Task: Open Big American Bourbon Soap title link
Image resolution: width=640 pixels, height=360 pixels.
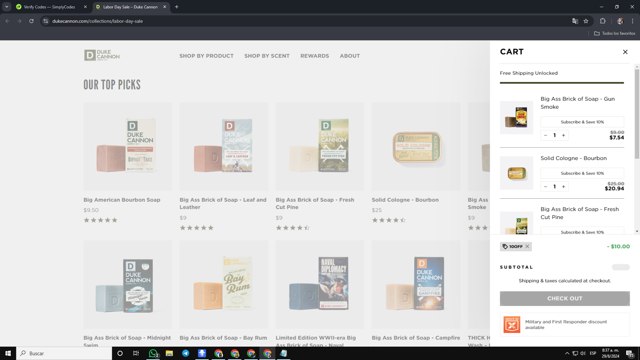Action: click(x=122, y=200)
